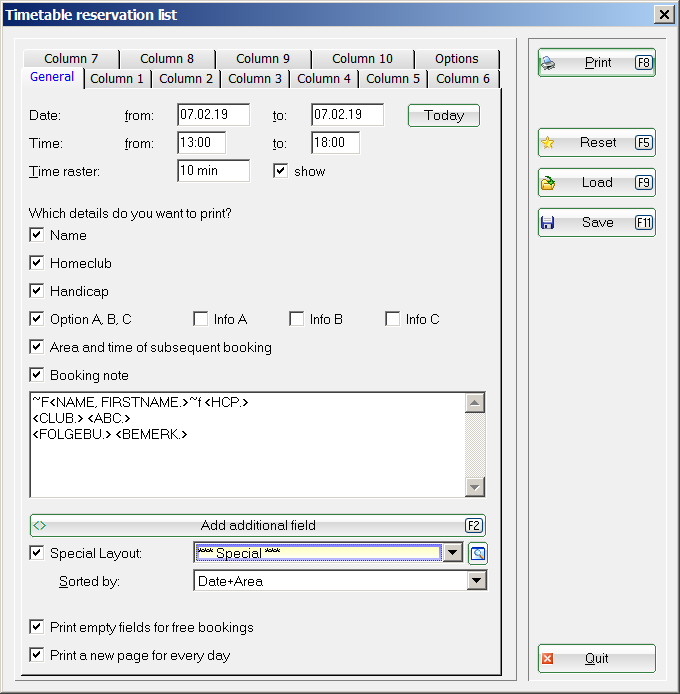The image size is (680, 694).
Task: Click the red X icon on Quit button
Action: (548, 659)
